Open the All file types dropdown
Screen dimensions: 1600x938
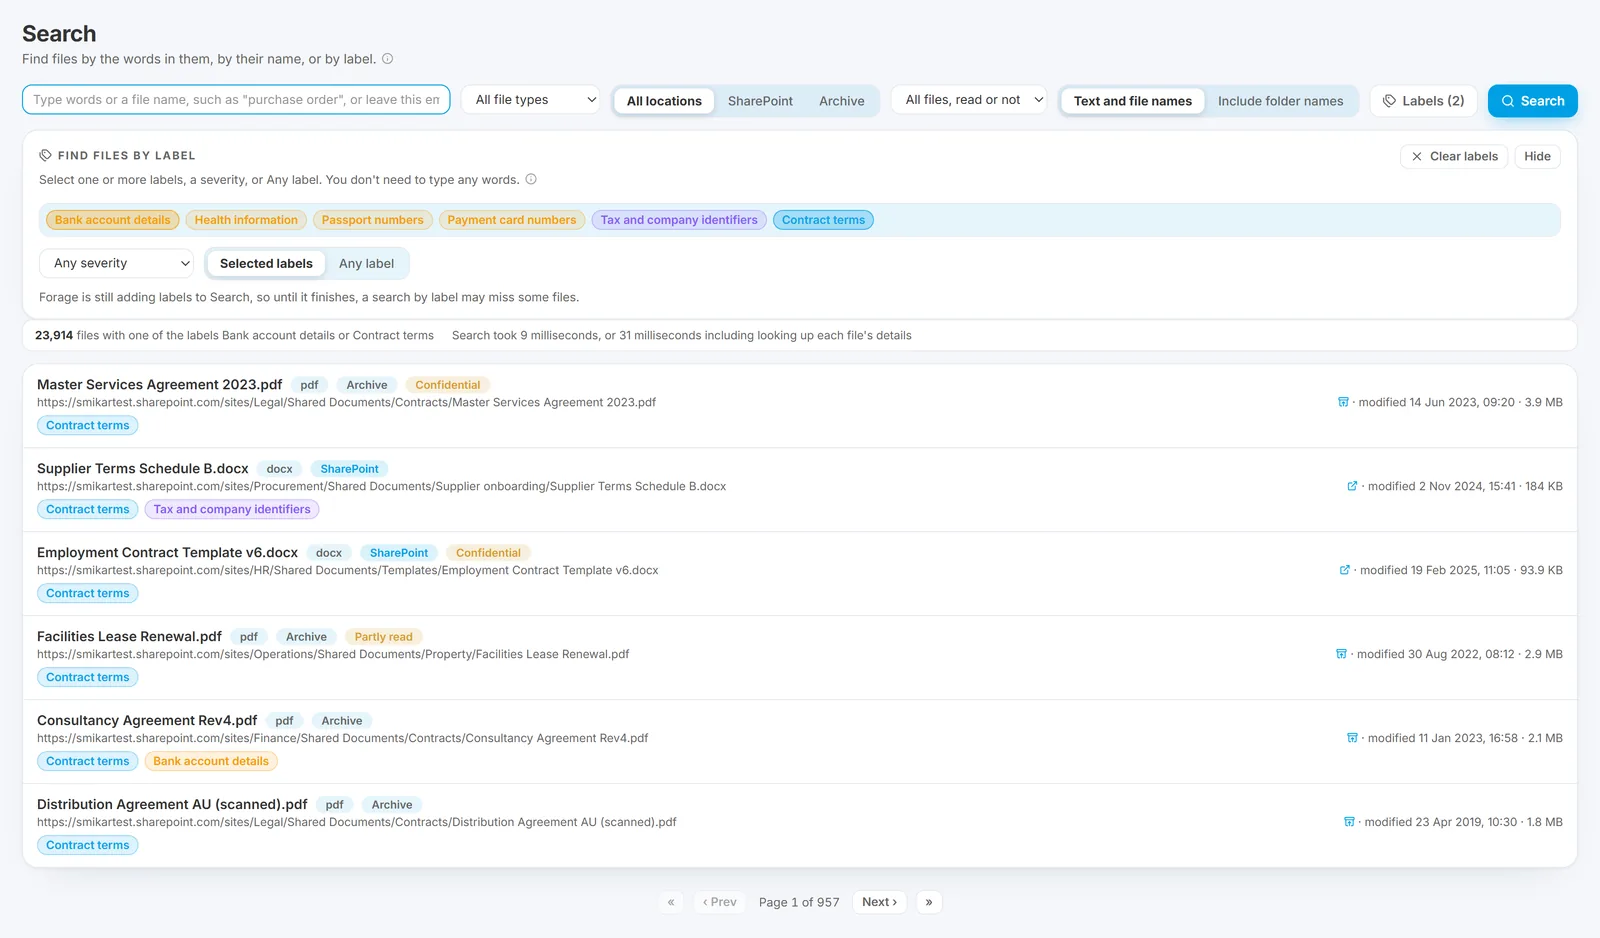pos(531,100)
